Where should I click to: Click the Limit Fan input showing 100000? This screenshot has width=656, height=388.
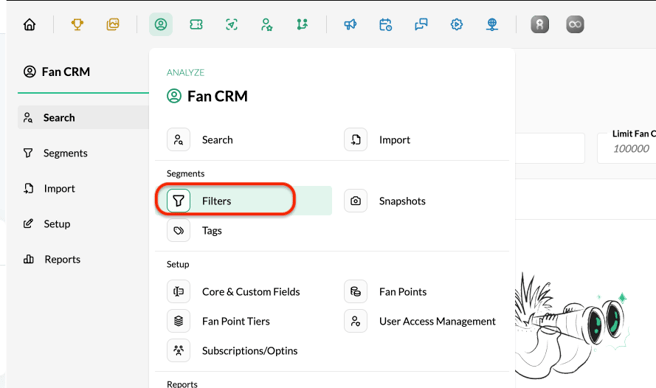[627, 149]
